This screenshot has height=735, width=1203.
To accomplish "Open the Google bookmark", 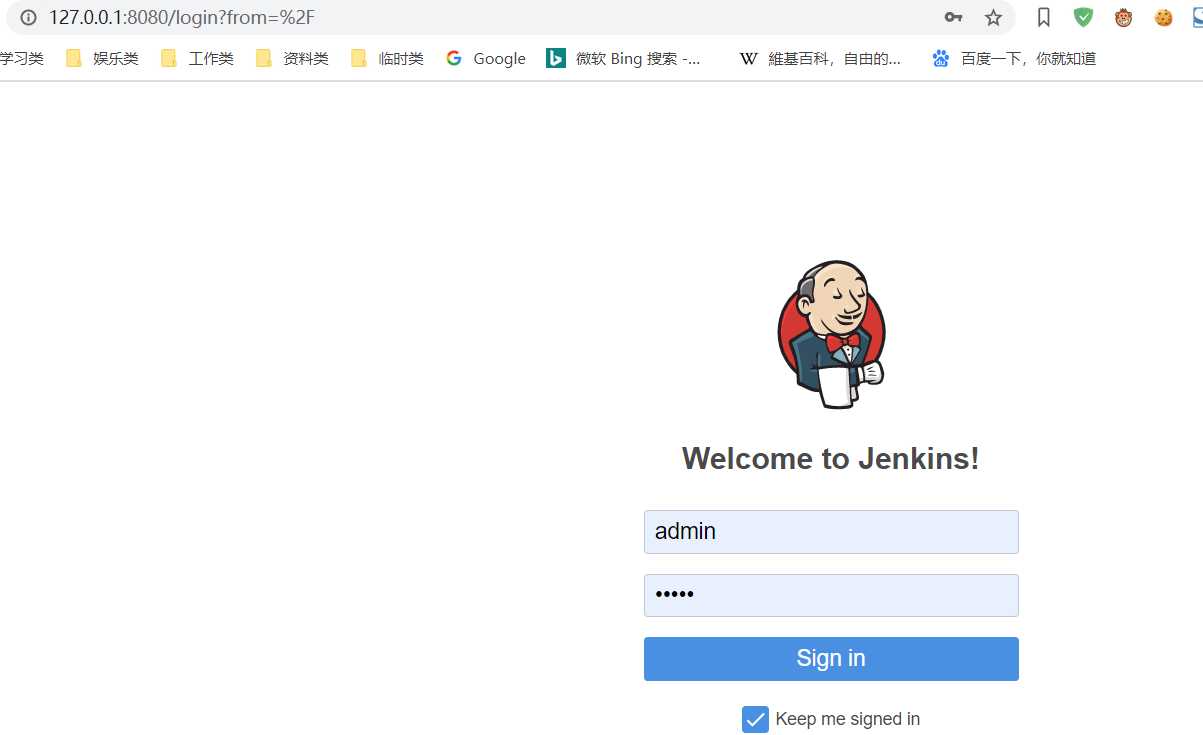I will [x=486, y=59].
